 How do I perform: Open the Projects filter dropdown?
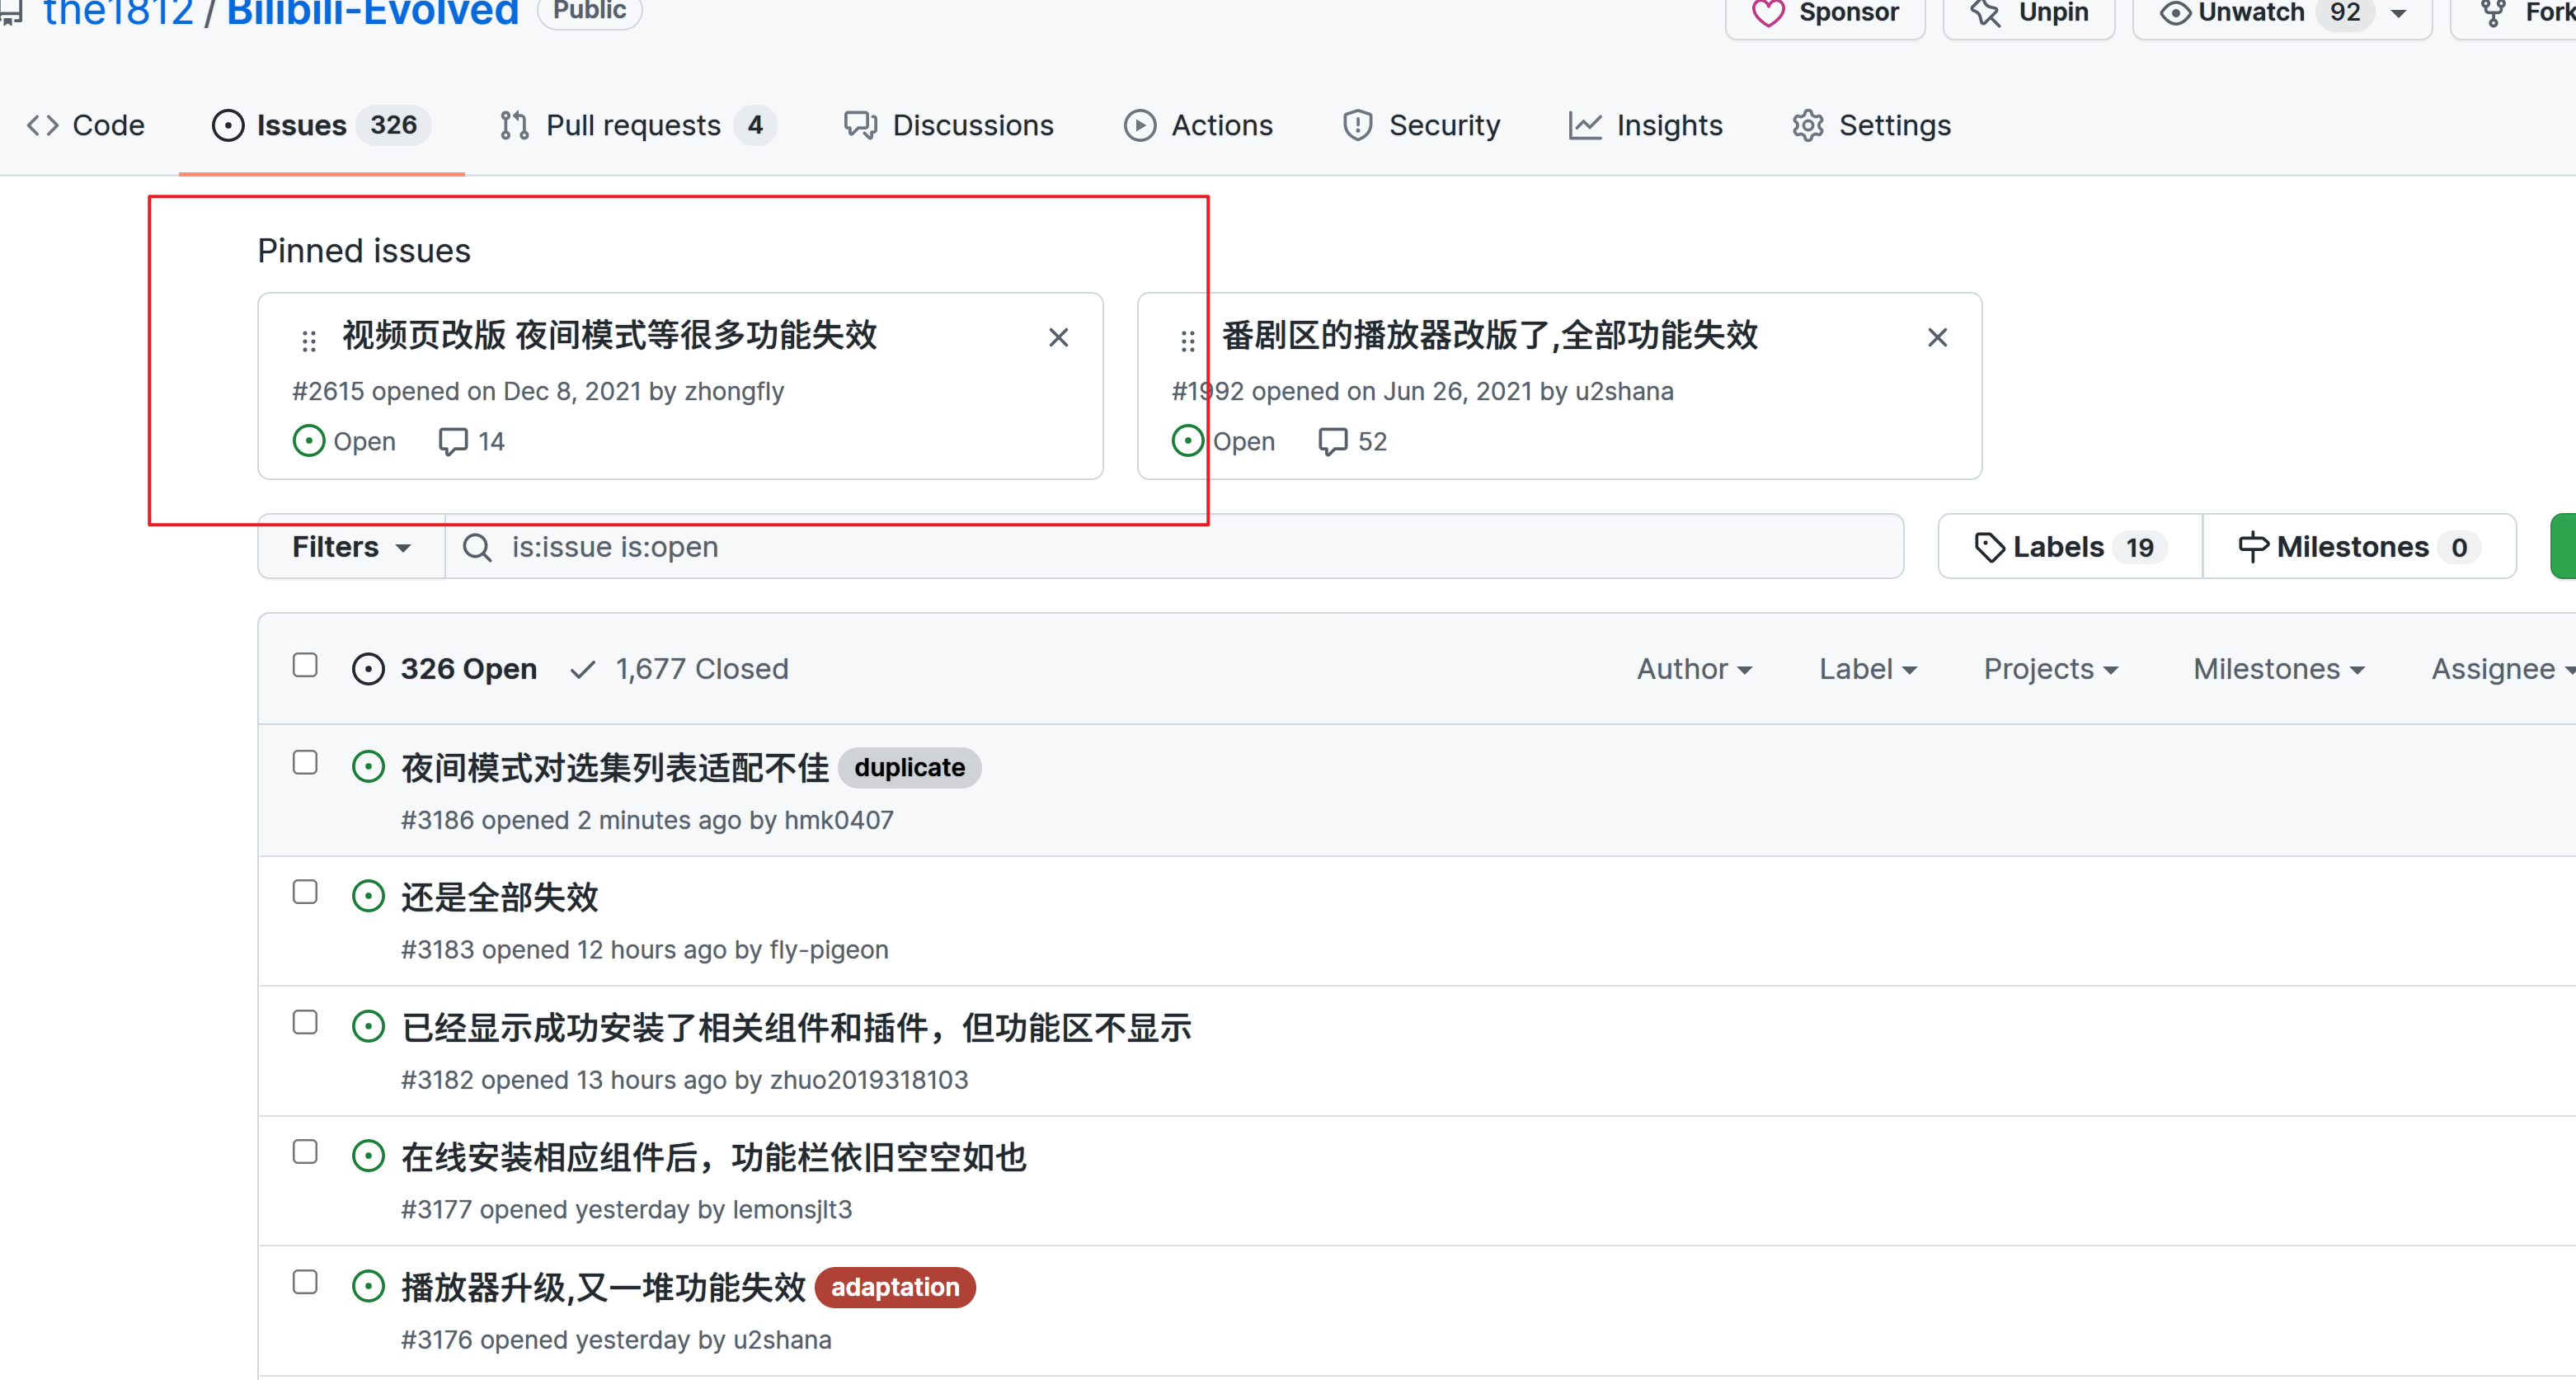coord(2049,668)
